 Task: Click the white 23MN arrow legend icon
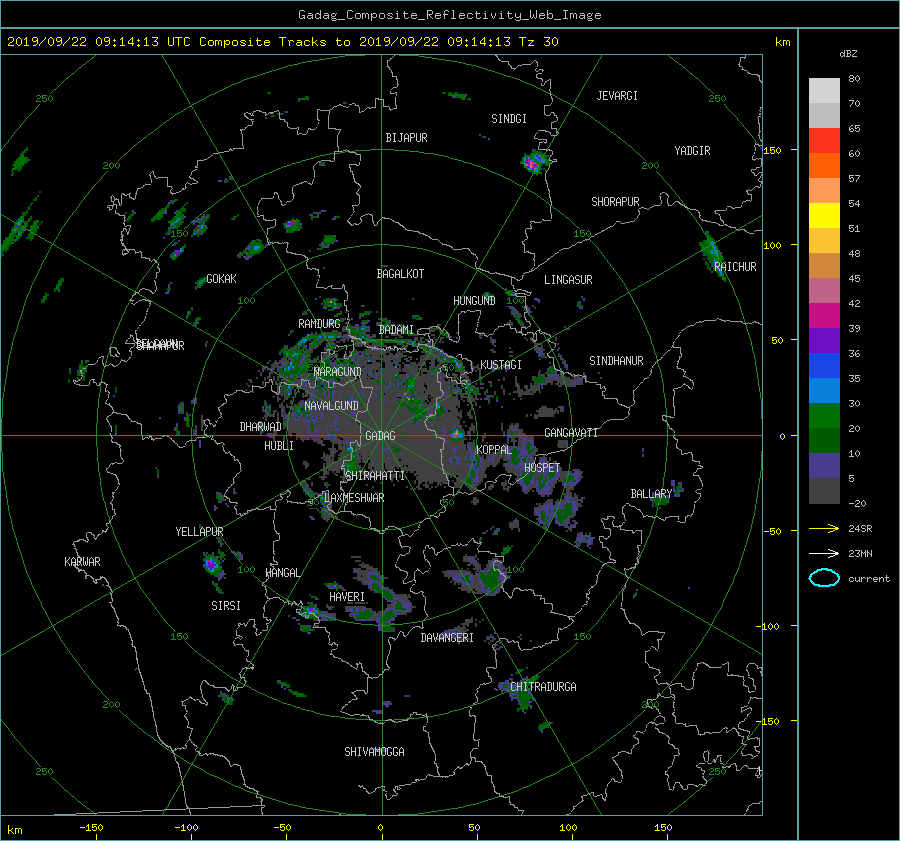(824, 553)
